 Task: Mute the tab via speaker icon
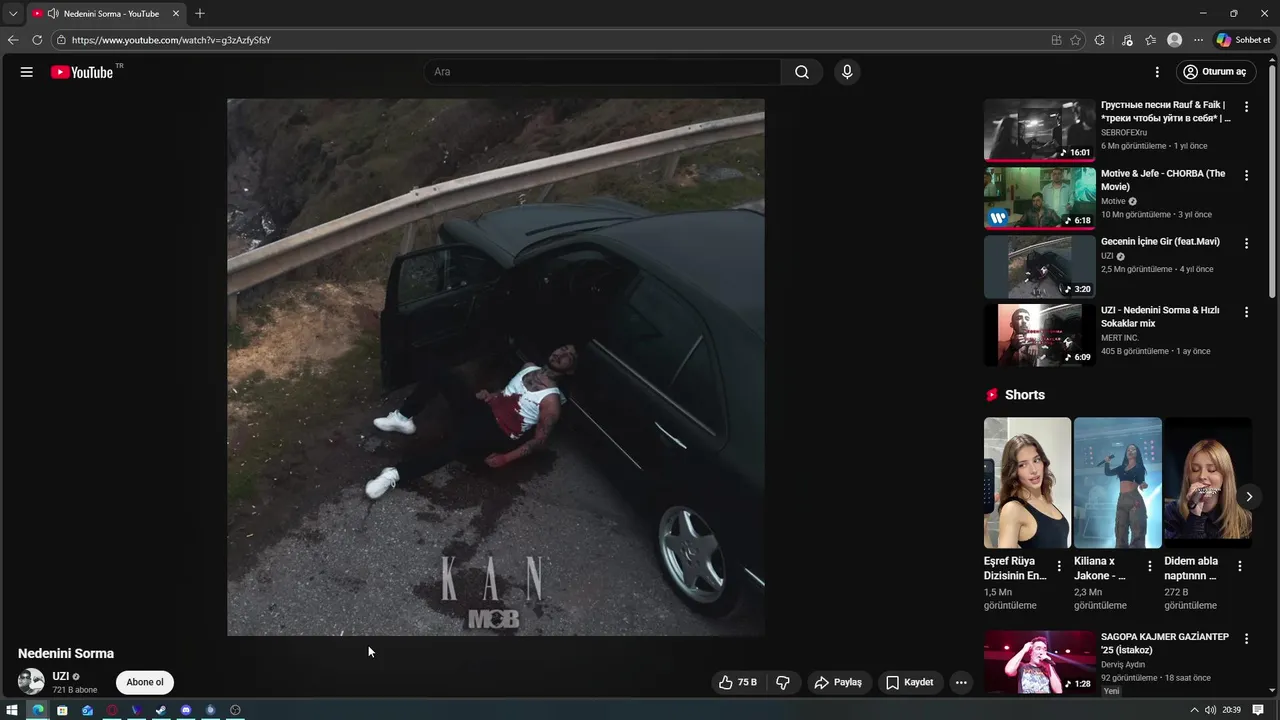[x=52, y=14]
